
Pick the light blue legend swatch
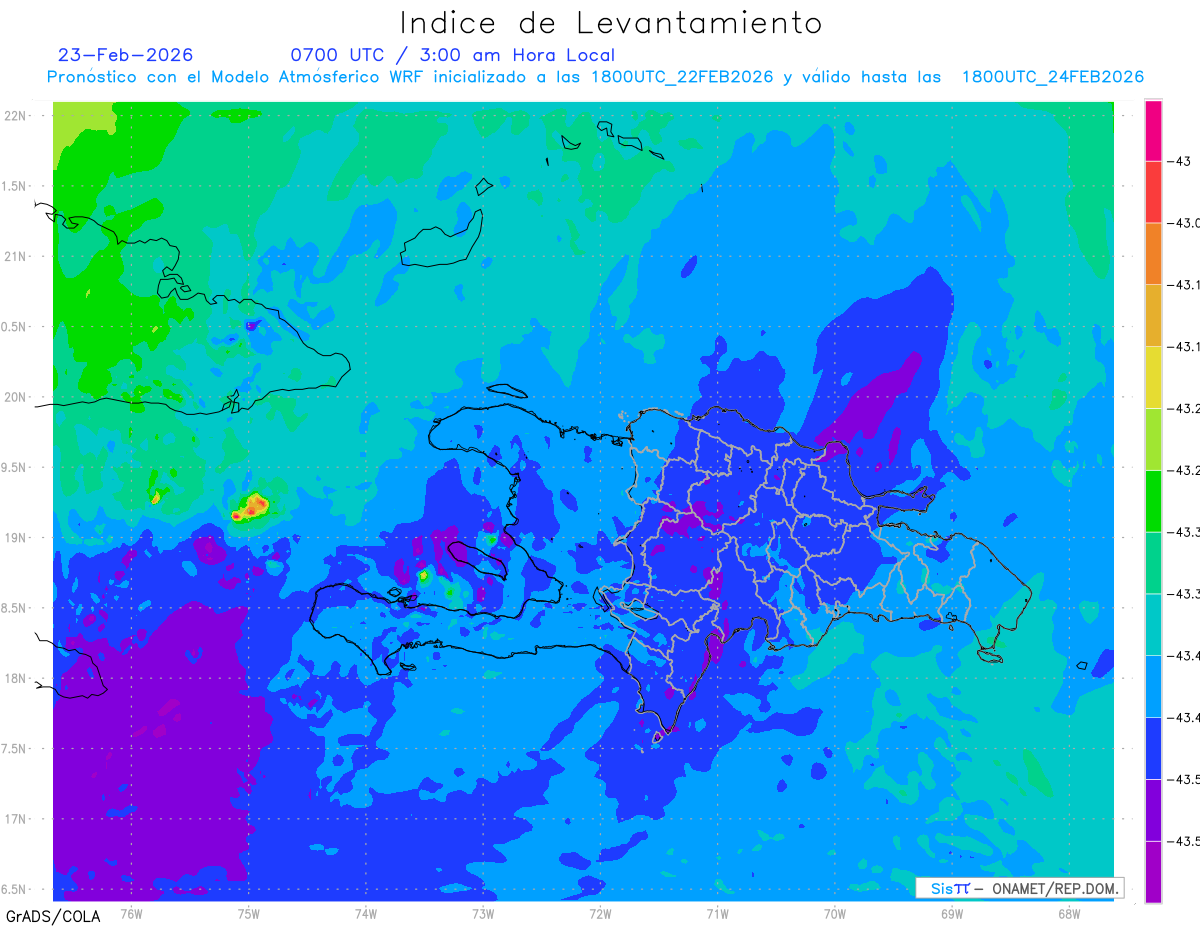1153,686
